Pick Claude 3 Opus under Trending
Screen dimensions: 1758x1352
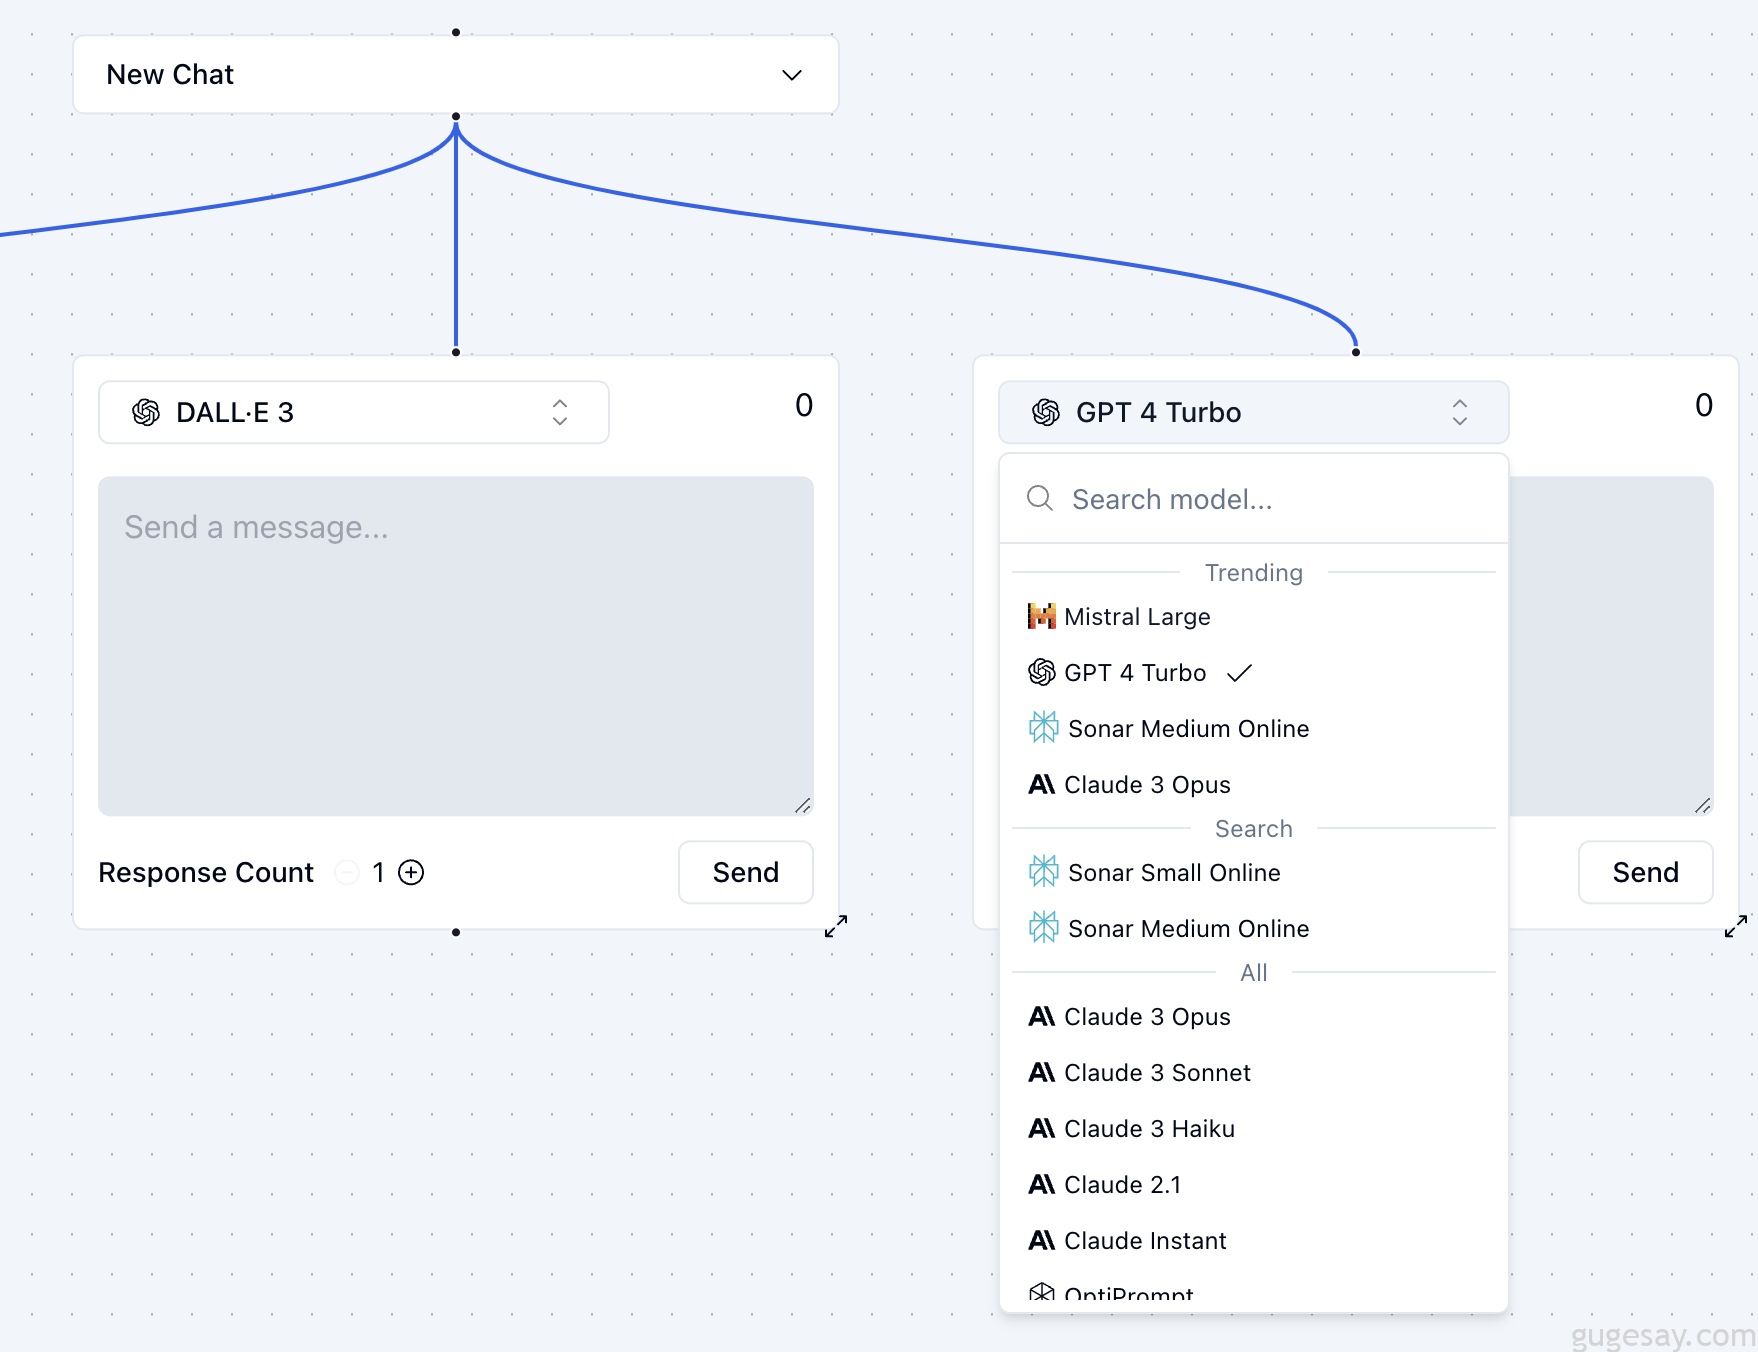1254,785
